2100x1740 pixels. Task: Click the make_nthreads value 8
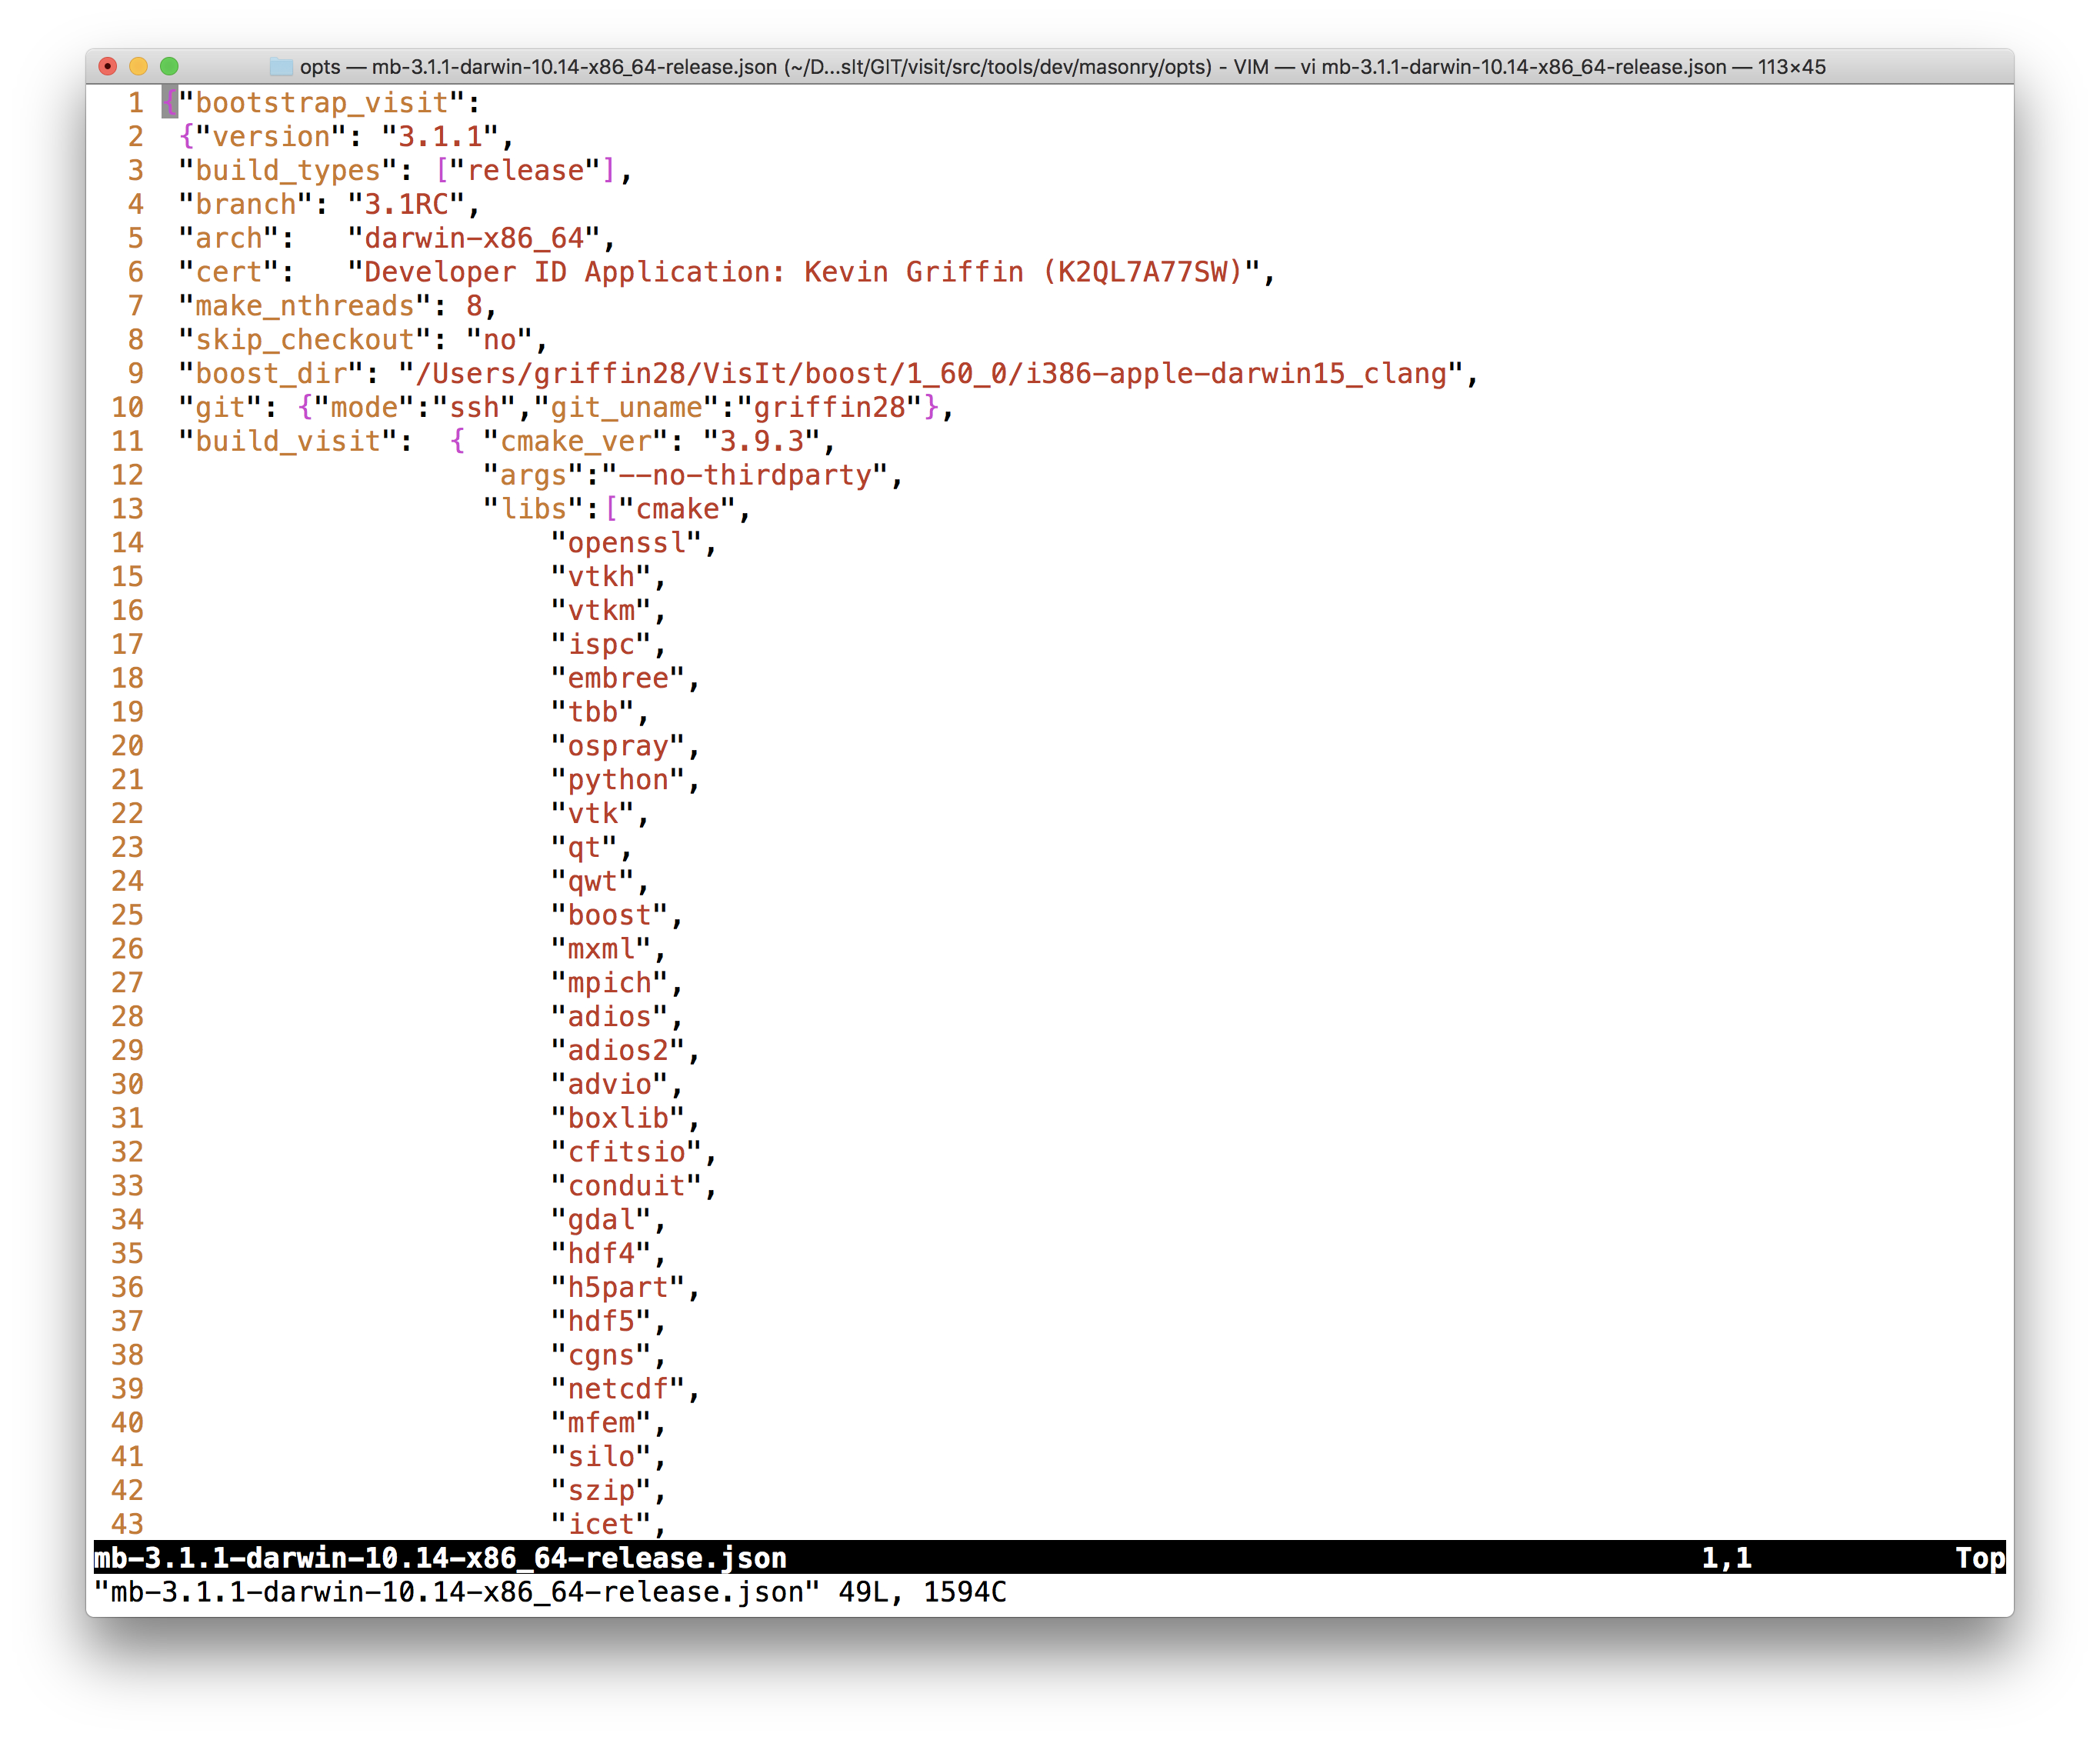(x=474, y=306)
